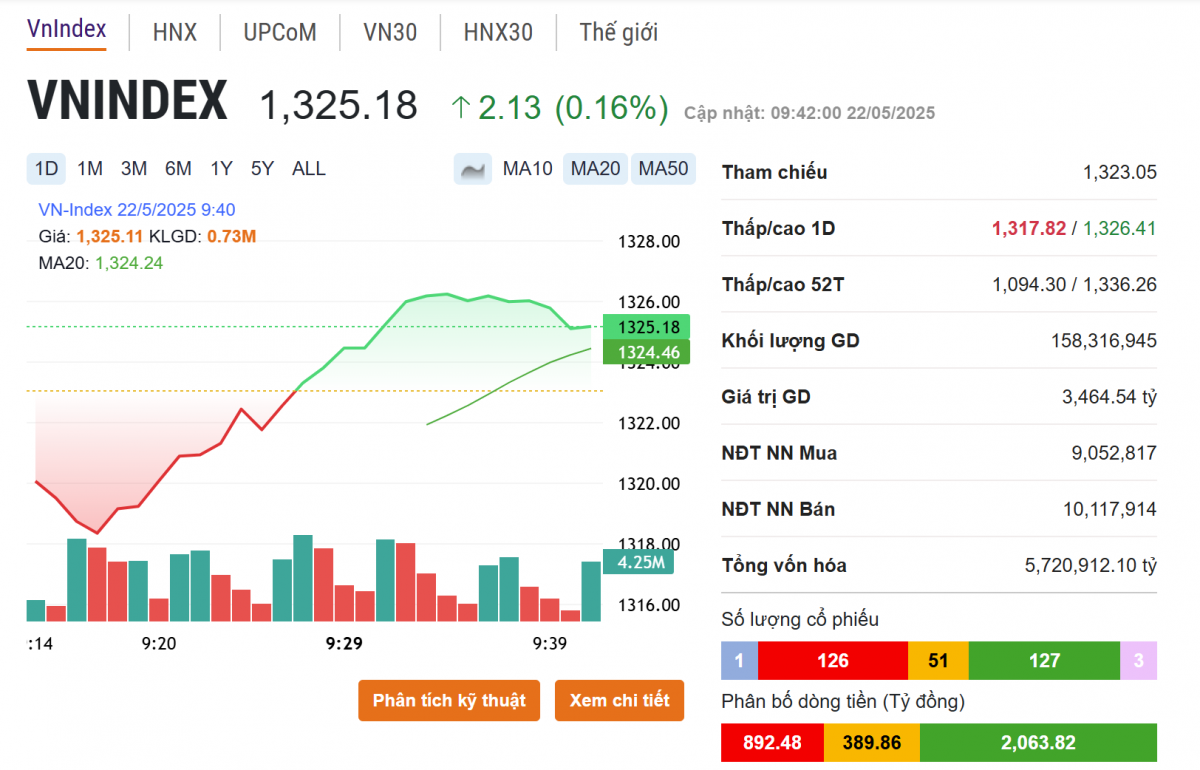Set chart range to 6M
1200x770 pixels.
coord(178,169)
